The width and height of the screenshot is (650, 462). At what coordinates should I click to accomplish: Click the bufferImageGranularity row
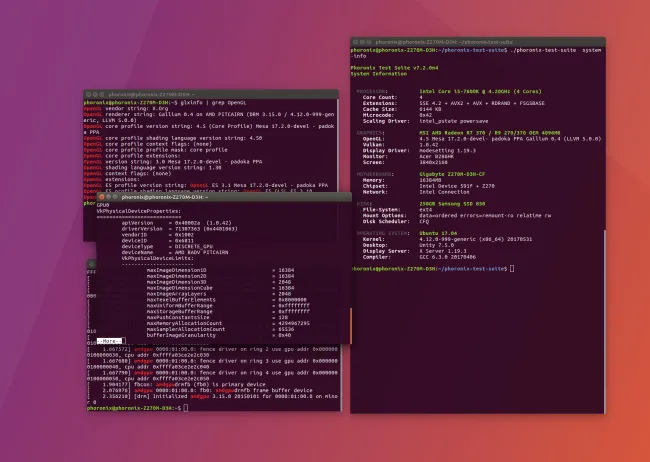coord(219,335)
